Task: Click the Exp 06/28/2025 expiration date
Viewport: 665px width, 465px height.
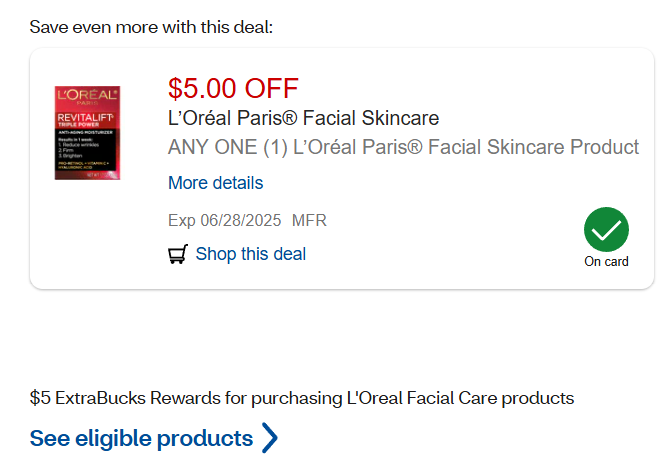Action: tap(225, 219)
